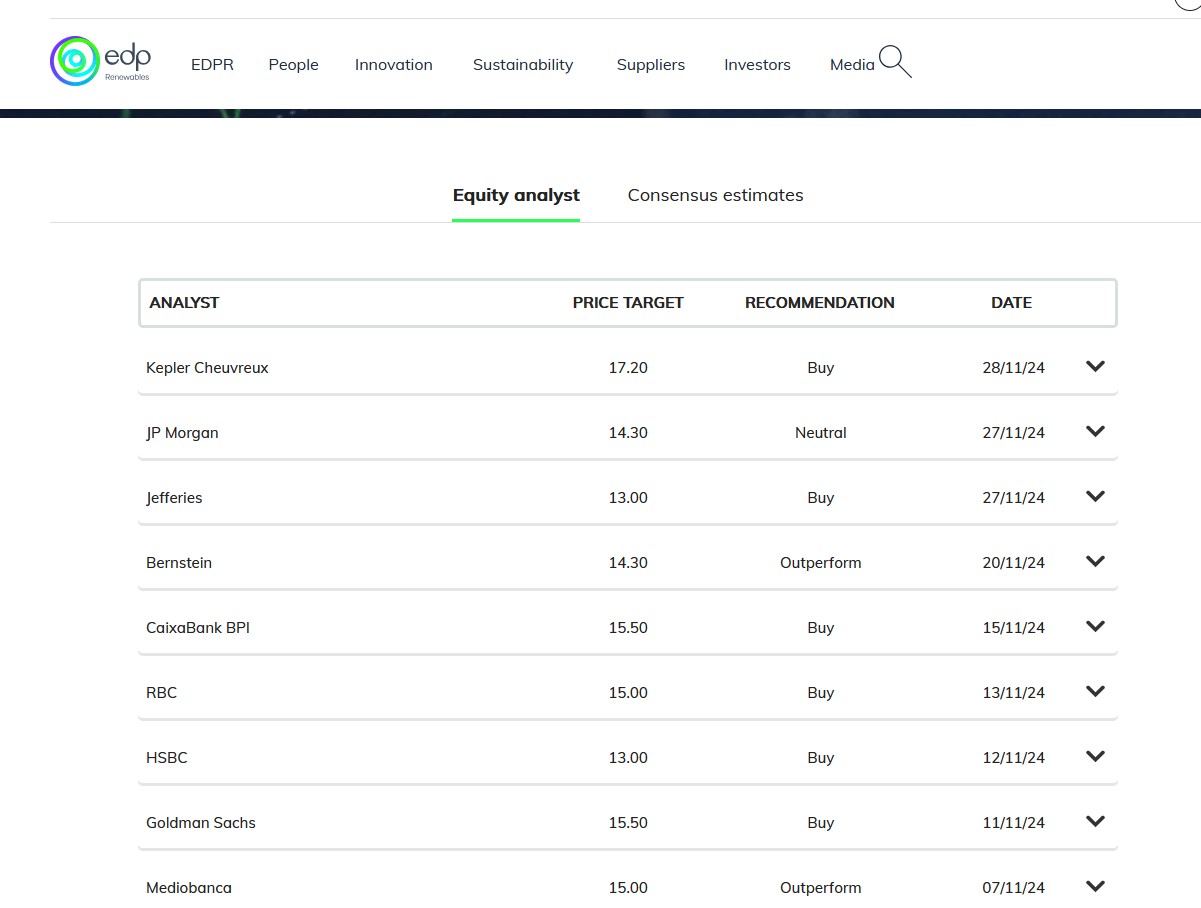This screenshot has height=908, width=1201.
Task: Click the EDP Renewables logo
Action: tap(100, 61)
